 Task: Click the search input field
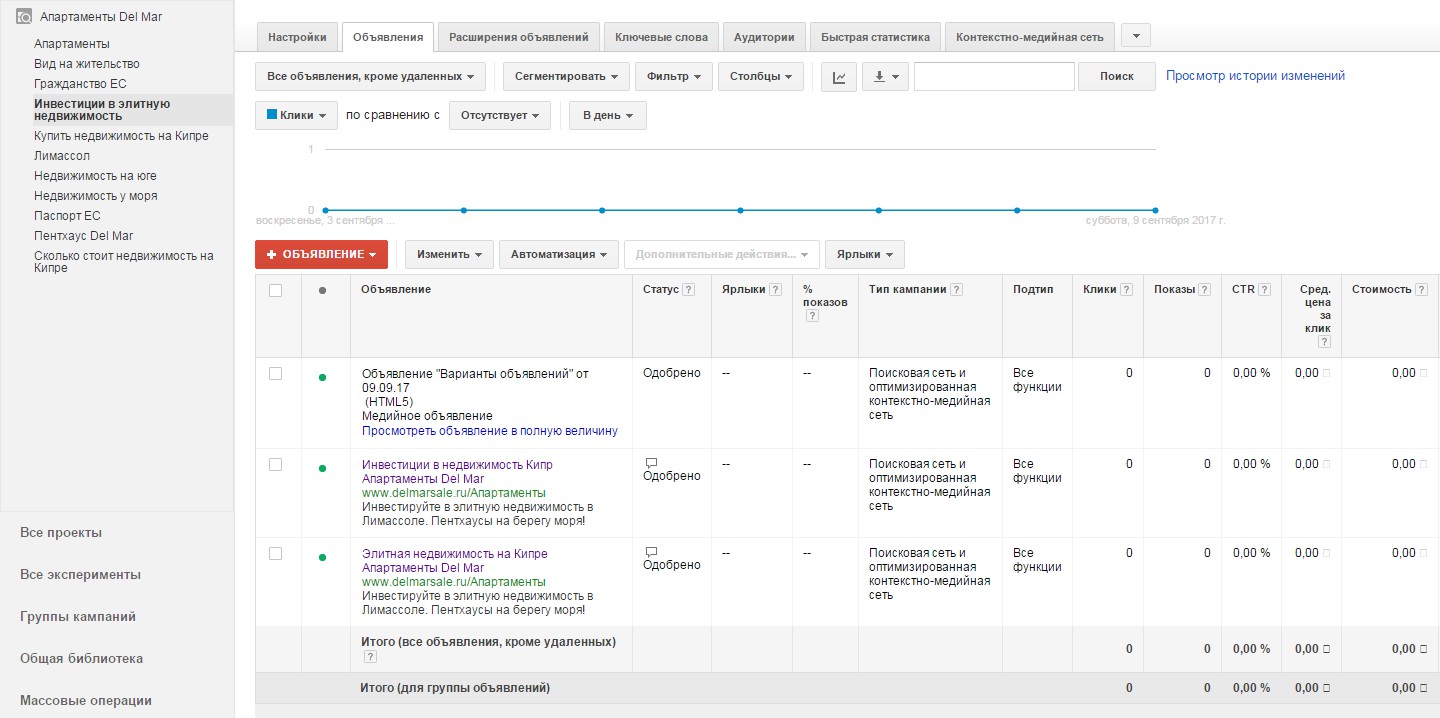(994, 77)
